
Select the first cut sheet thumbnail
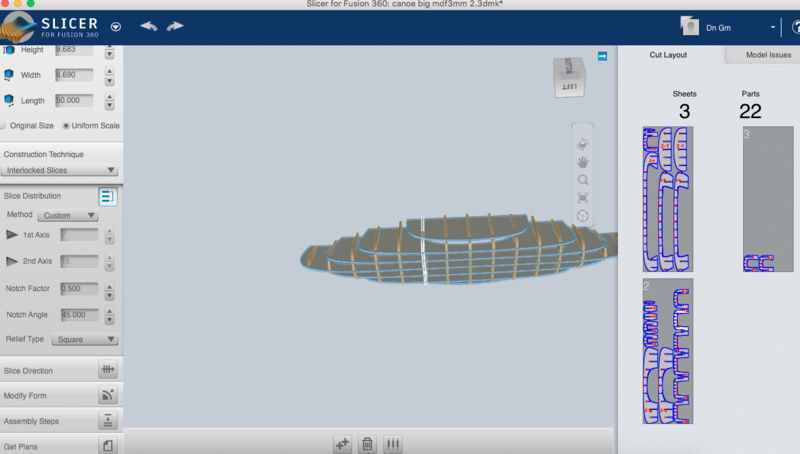coord(668,199)
